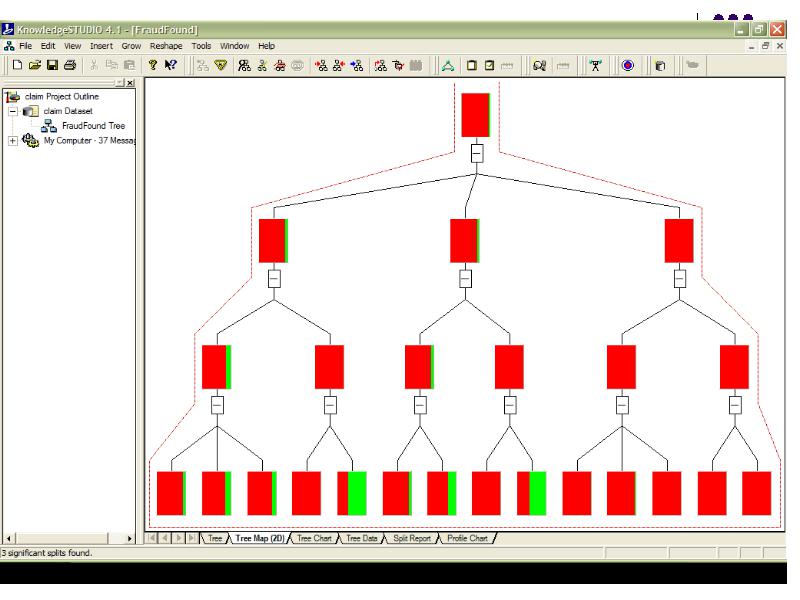Screen dimensions: 800x600
Task: Jump to last tab with navigation arrow
Action: point(192,538)
